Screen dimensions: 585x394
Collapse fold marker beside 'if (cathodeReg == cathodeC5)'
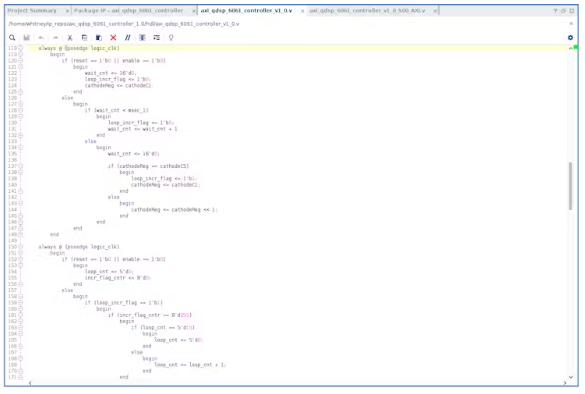(21, 166)
